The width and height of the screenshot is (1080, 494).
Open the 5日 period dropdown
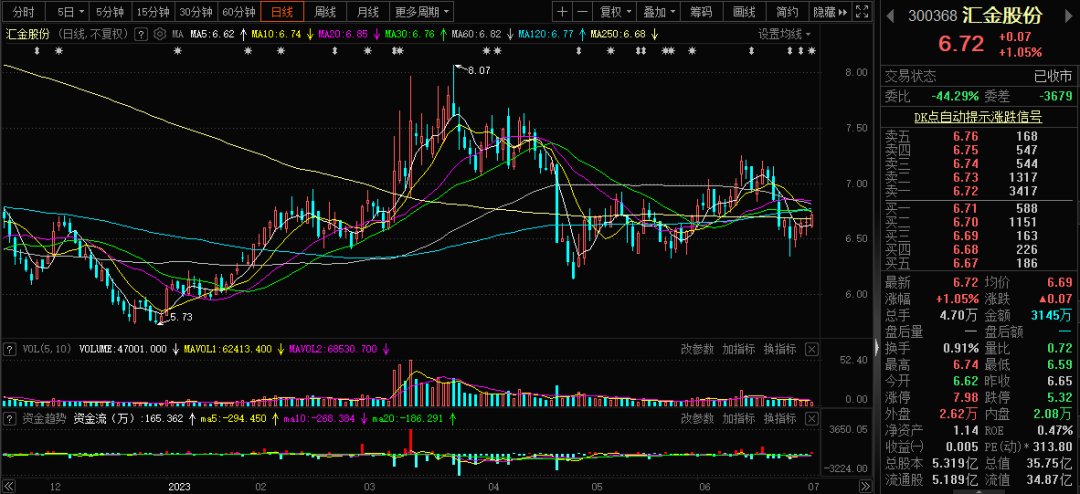pos(70,12)
